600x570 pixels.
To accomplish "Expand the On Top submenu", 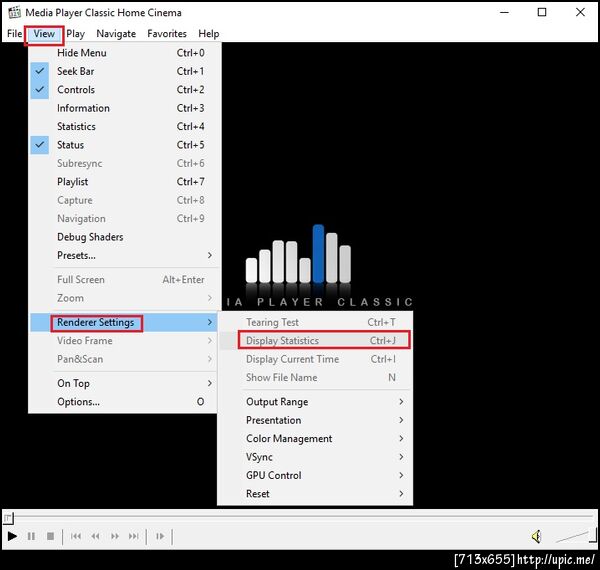I will [123, 383].
